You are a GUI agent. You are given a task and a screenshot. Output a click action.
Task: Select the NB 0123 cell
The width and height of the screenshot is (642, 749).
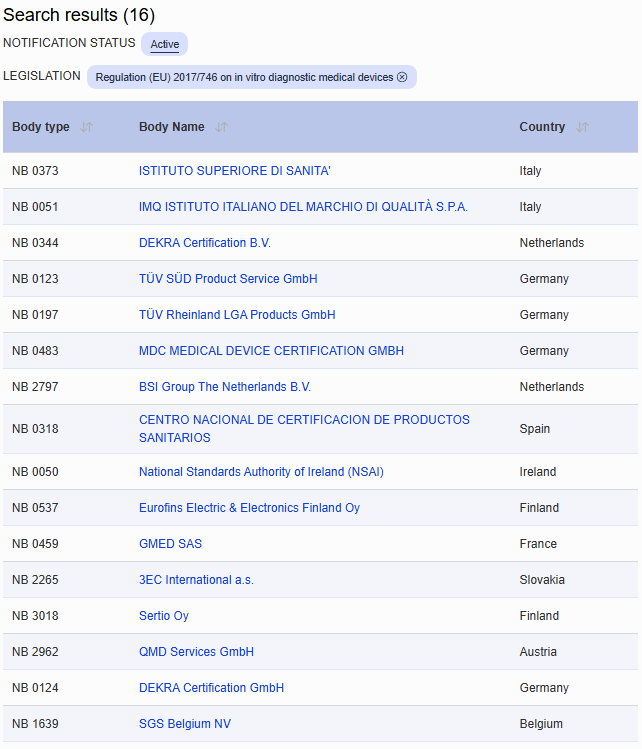pos(35,279)
